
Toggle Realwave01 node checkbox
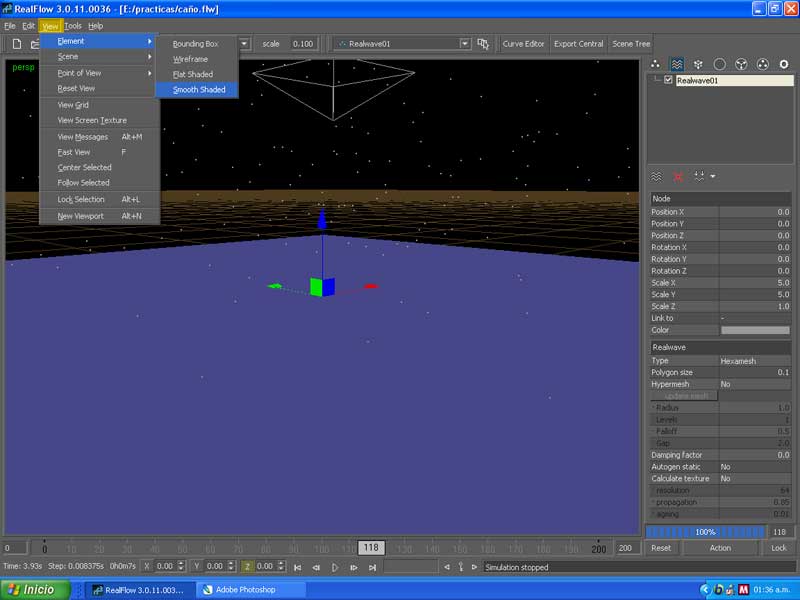[x=668, y=80]
